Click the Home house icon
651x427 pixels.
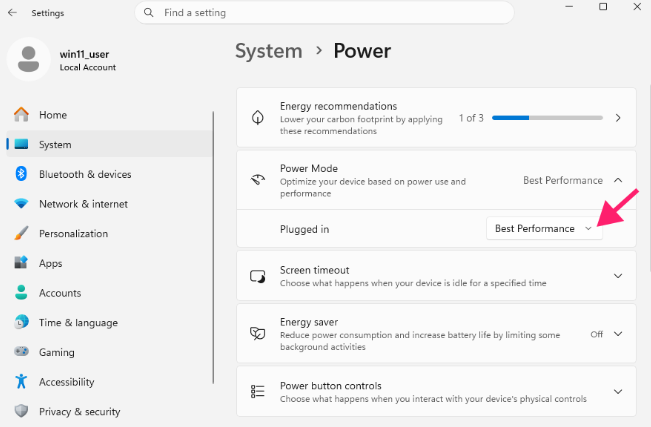tap(21, 115)
